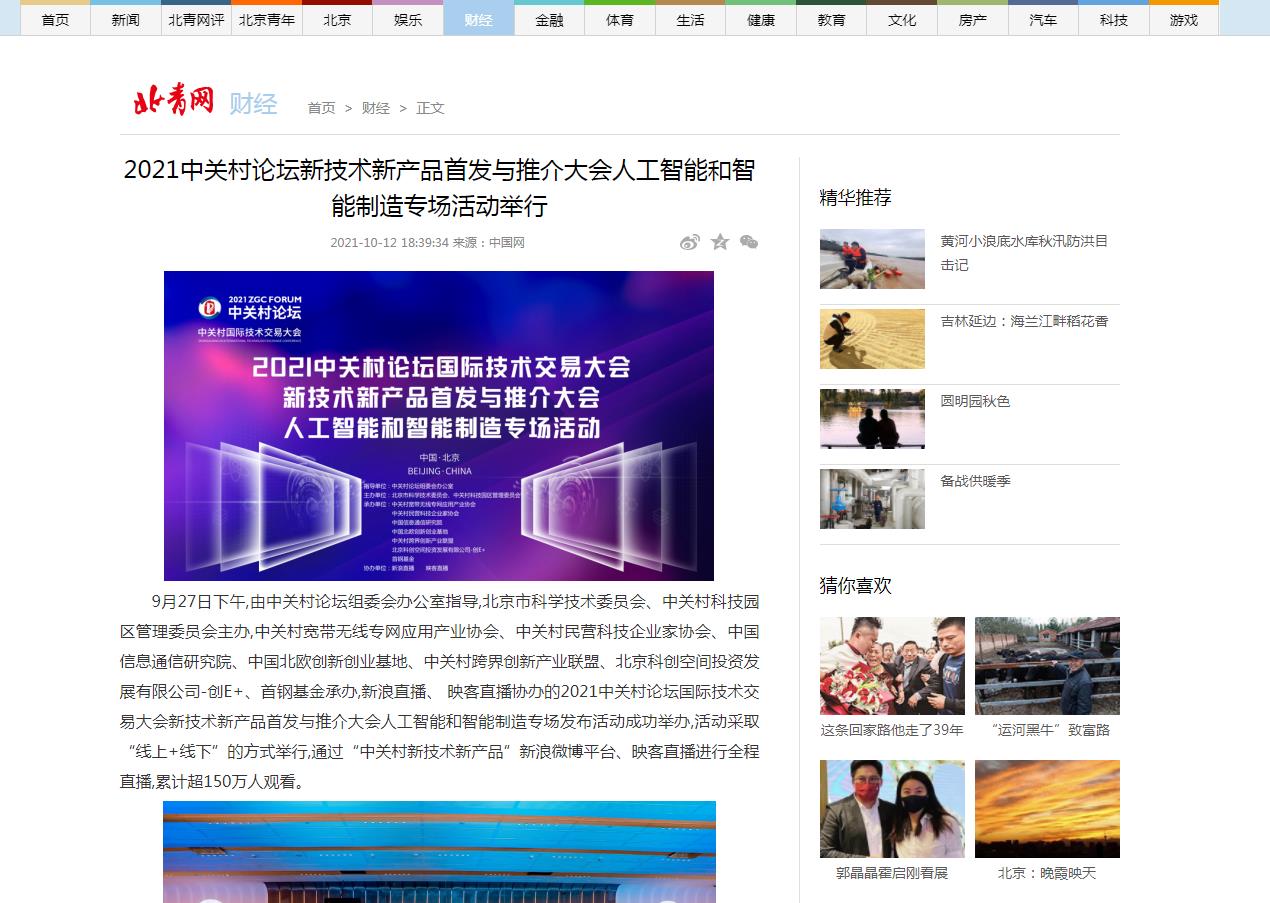The width and height of the screenshot is (1270, 903).
Task: Open the 科技 navigation tab
Action: click(x=1113, y=20)
